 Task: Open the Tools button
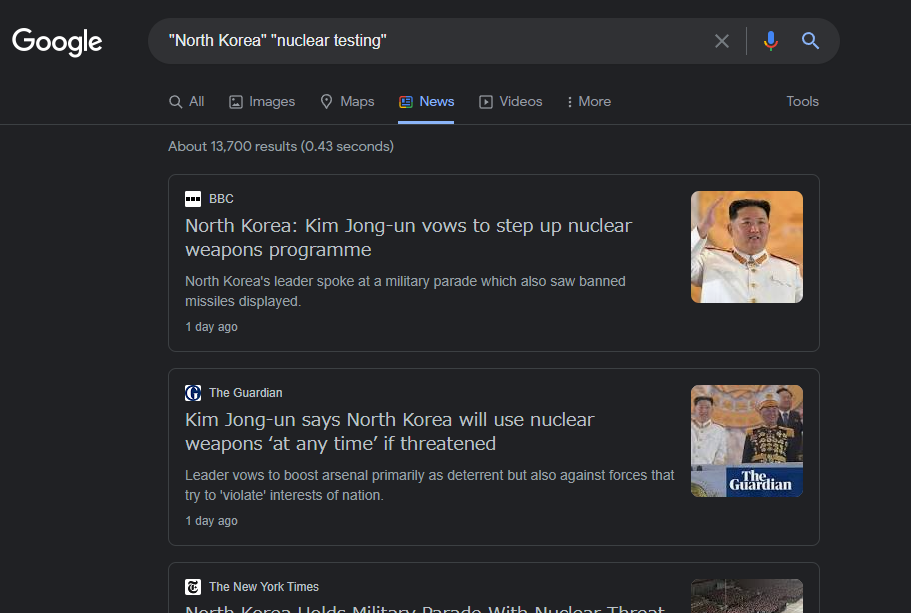coord(802,101)
